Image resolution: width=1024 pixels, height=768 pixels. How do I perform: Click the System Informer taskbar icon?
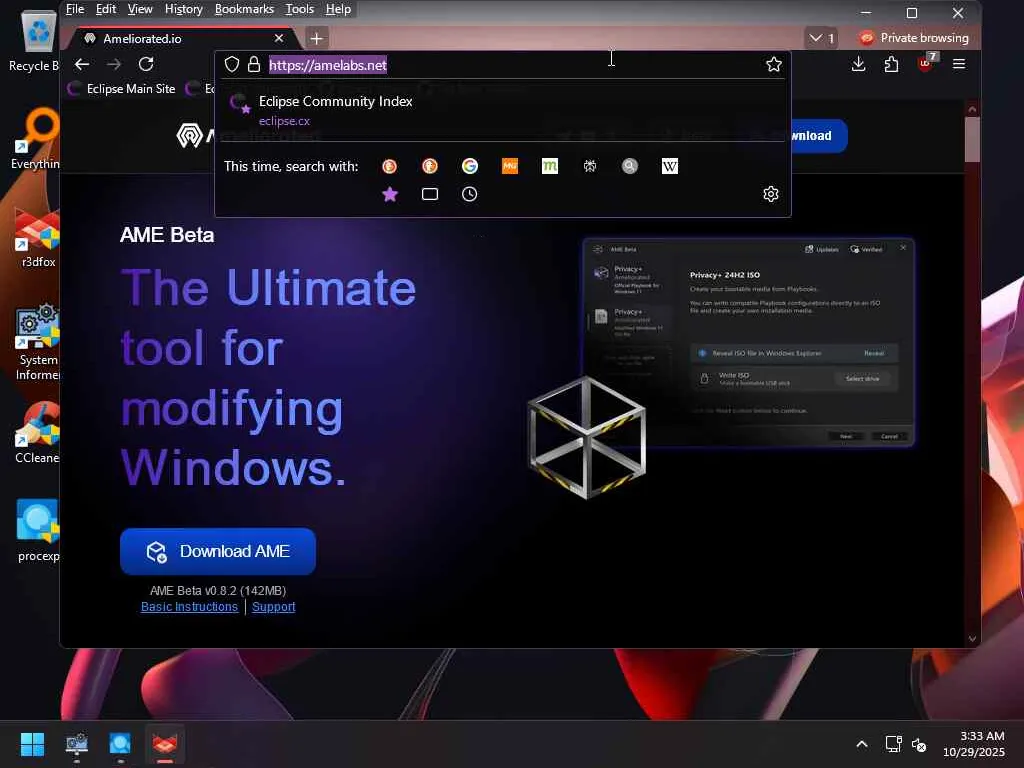(76, 744)
